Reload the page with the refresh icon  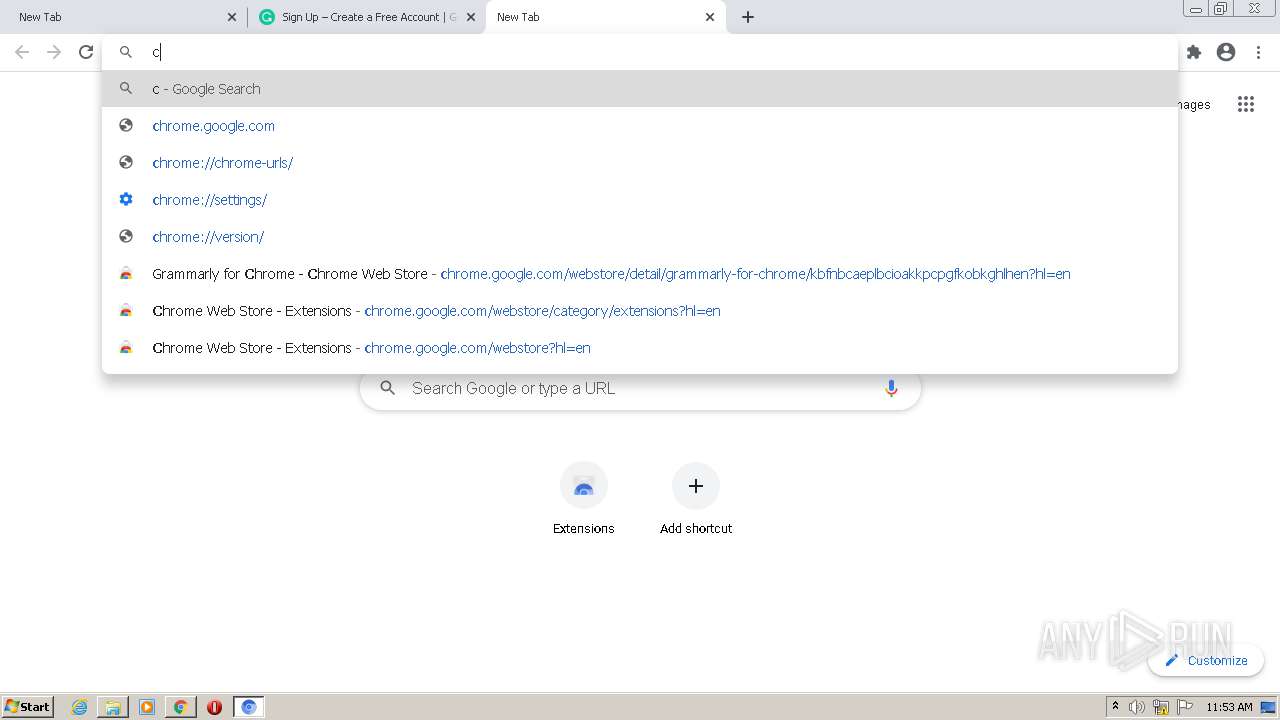point(86,52)
